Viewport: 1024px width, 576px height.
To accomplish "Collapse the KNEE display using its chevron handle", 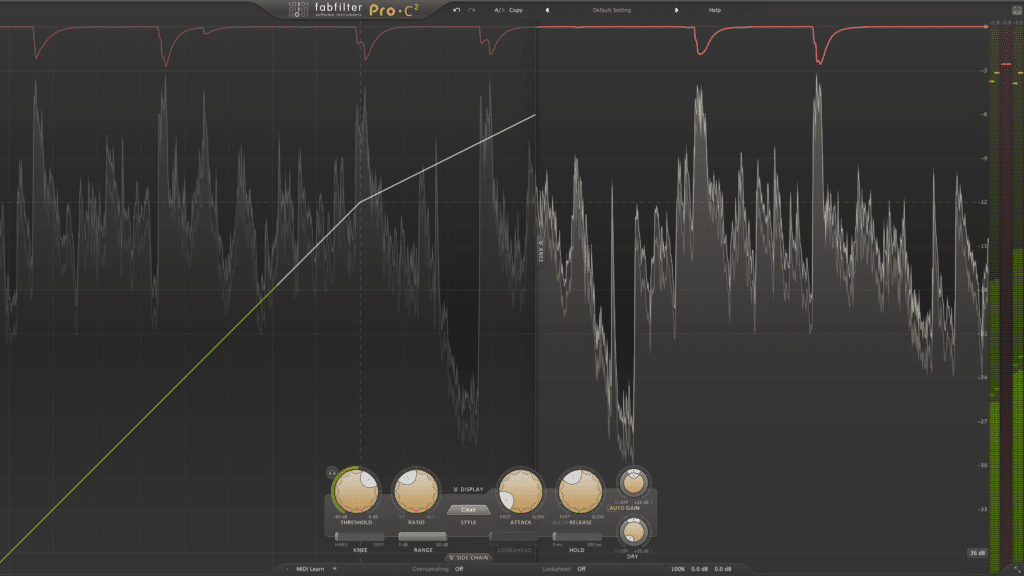I will pos(541,250).
